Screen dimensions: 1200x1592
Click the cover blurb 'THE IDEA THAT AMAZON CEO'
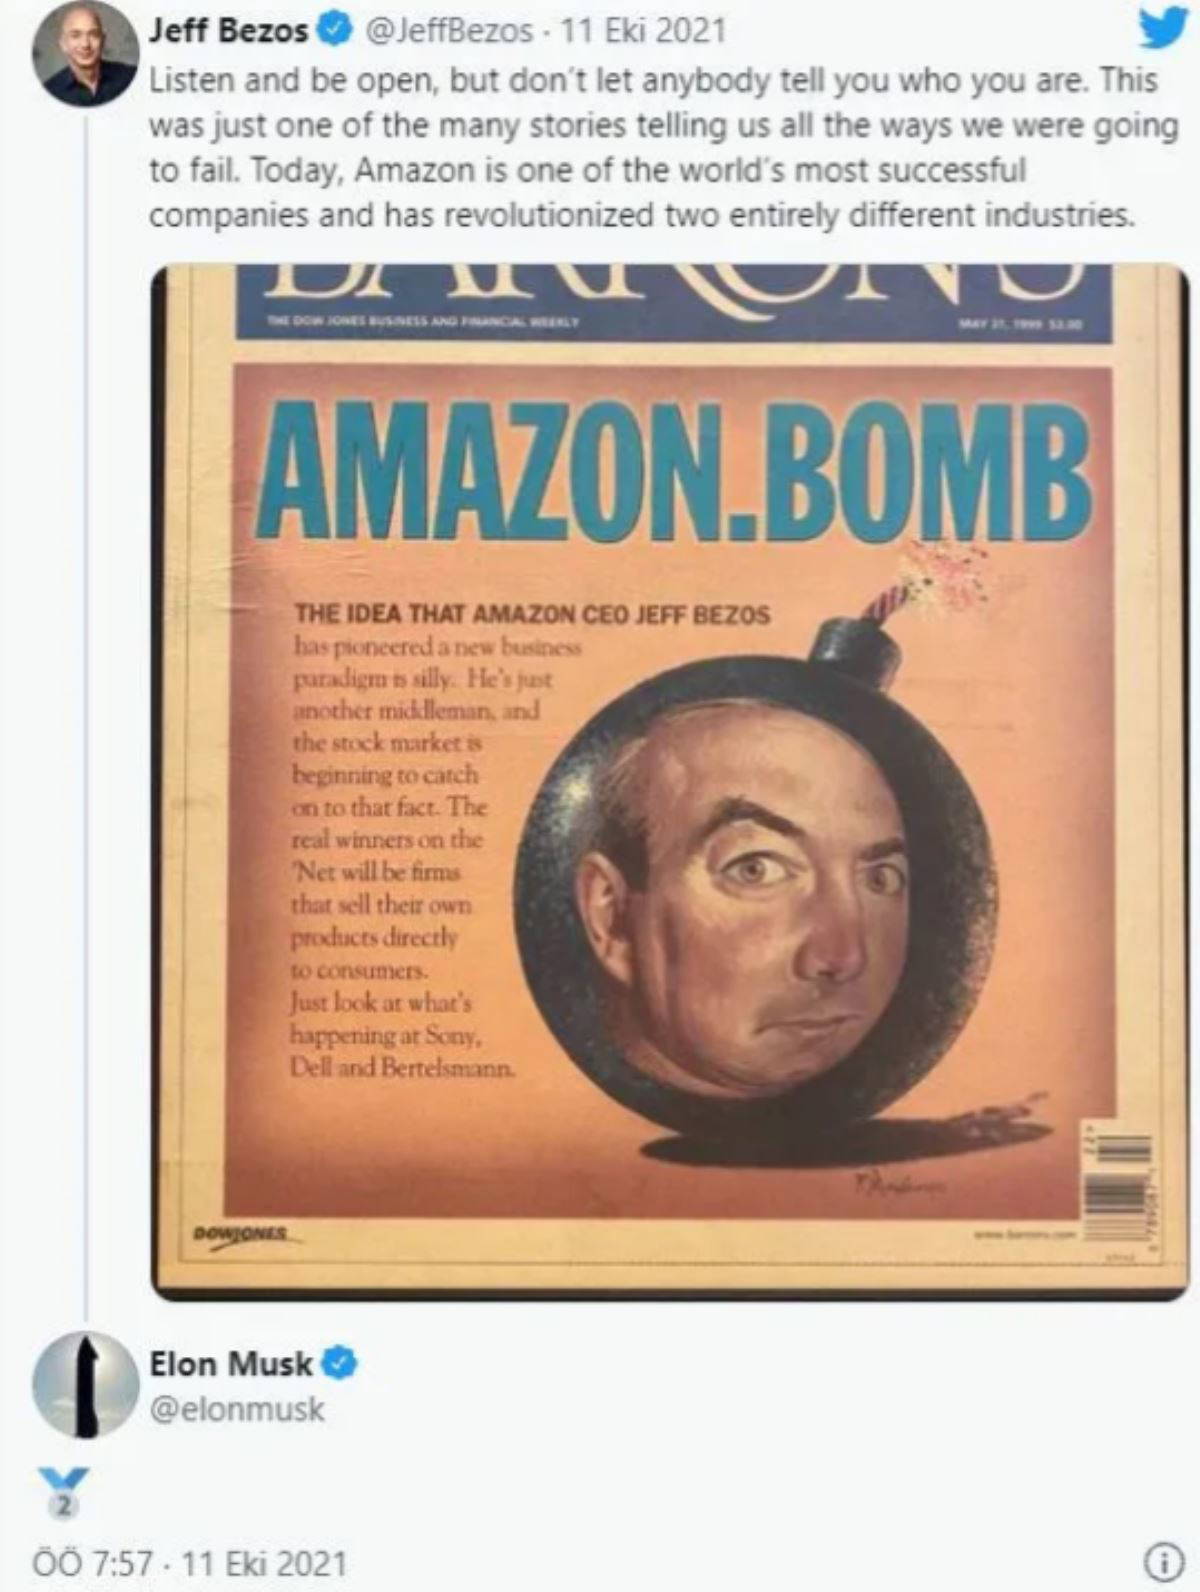[531, 613]
